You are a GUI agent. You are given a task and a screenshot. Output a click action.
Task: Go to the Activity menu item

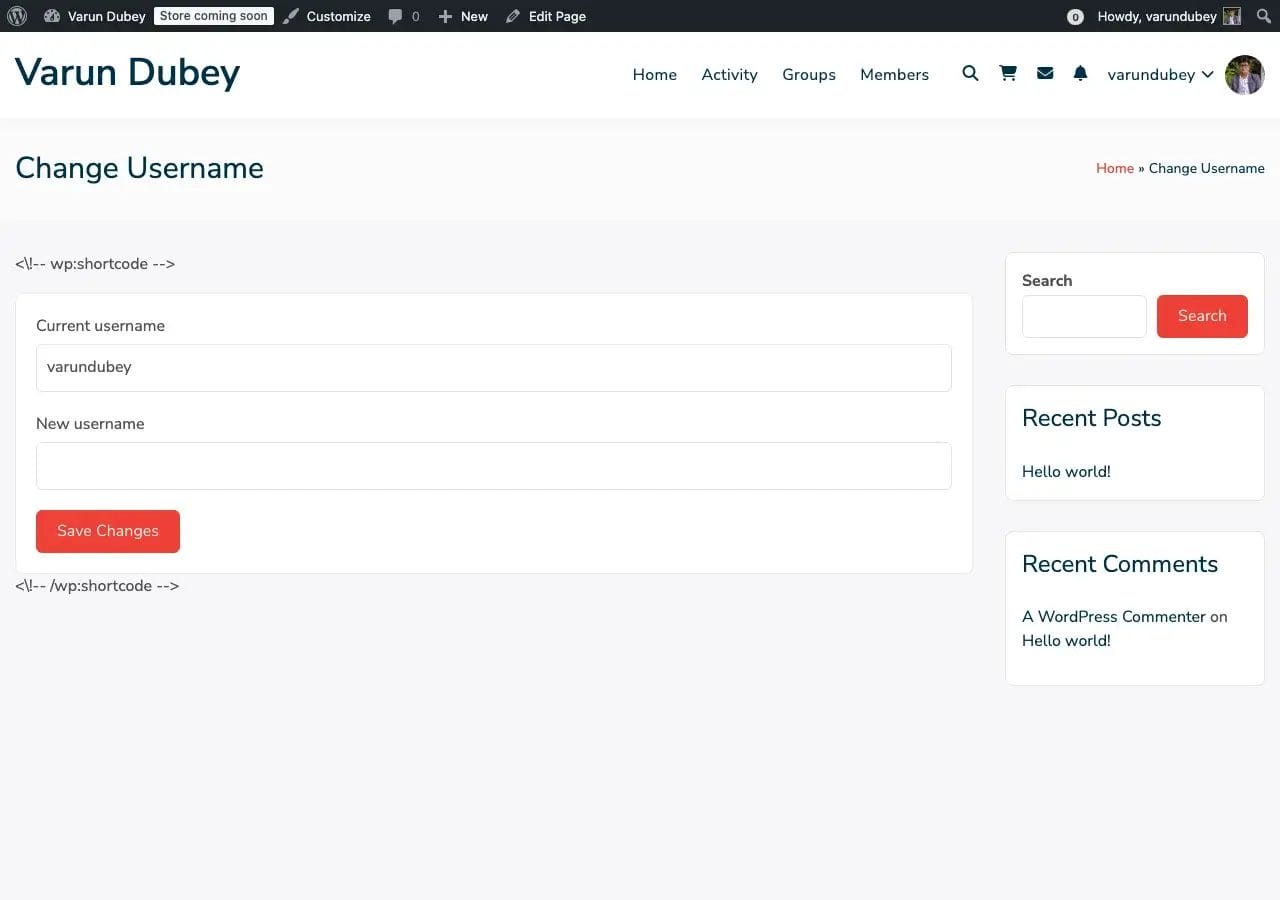click(x=729, y=75)
